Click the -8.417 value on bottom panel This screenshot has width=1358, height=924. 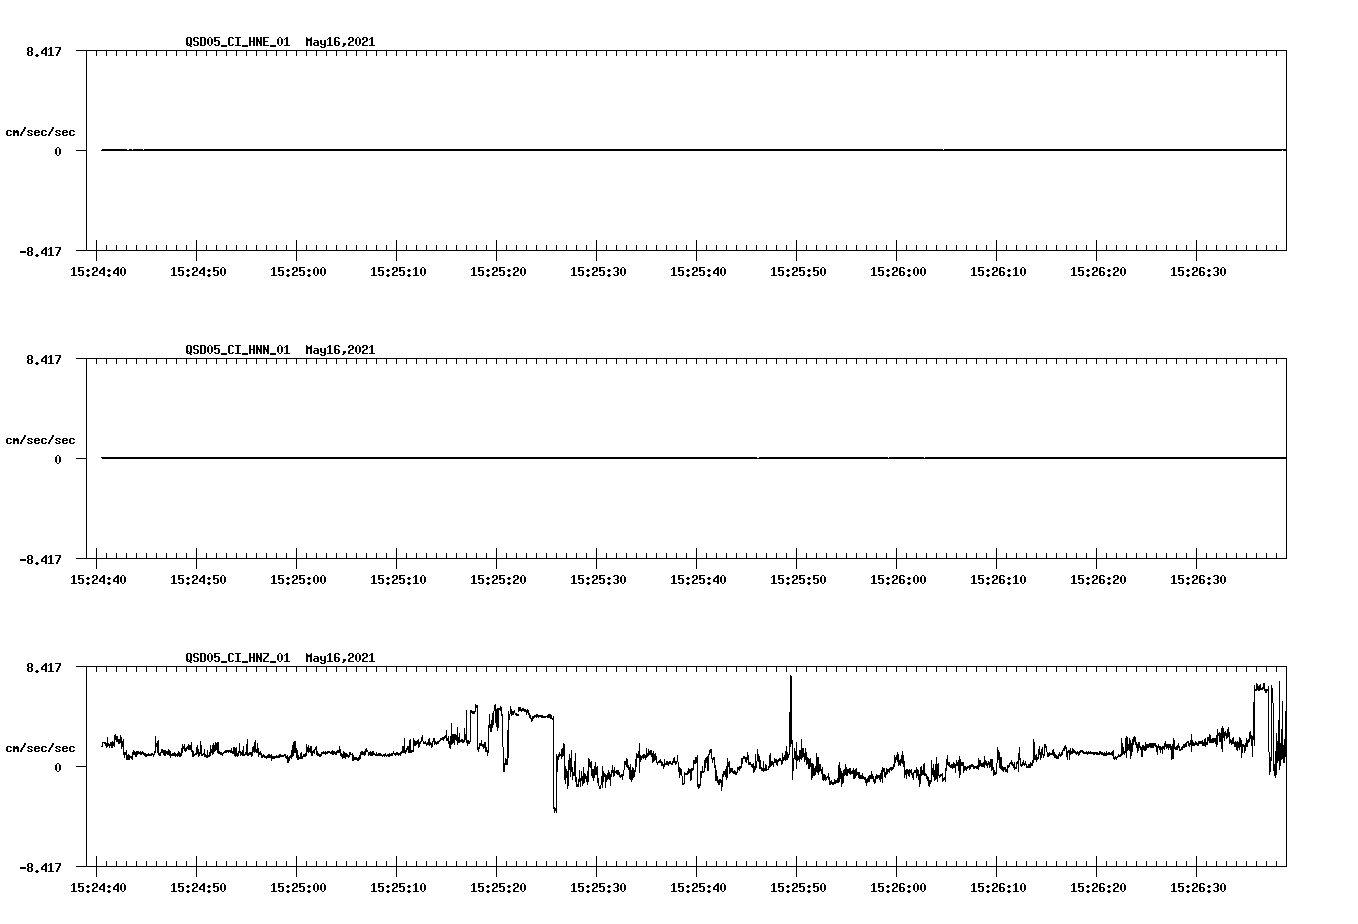(x=38, y=868)
